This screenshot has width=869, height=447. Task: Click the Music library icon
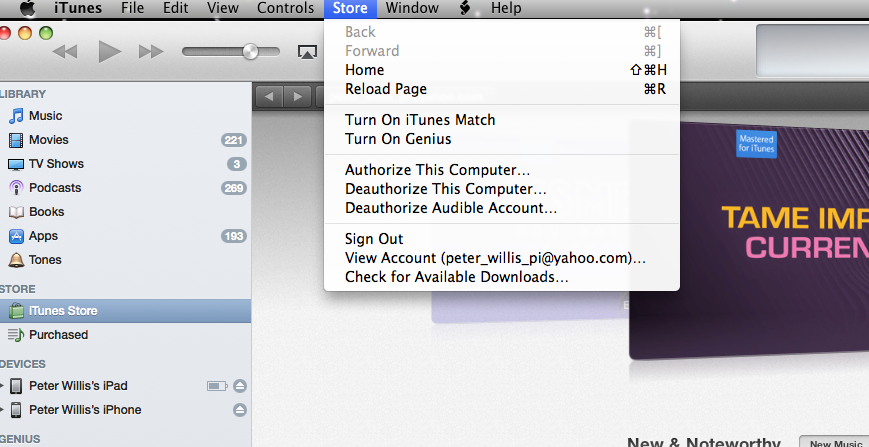(x=16, y=116)
